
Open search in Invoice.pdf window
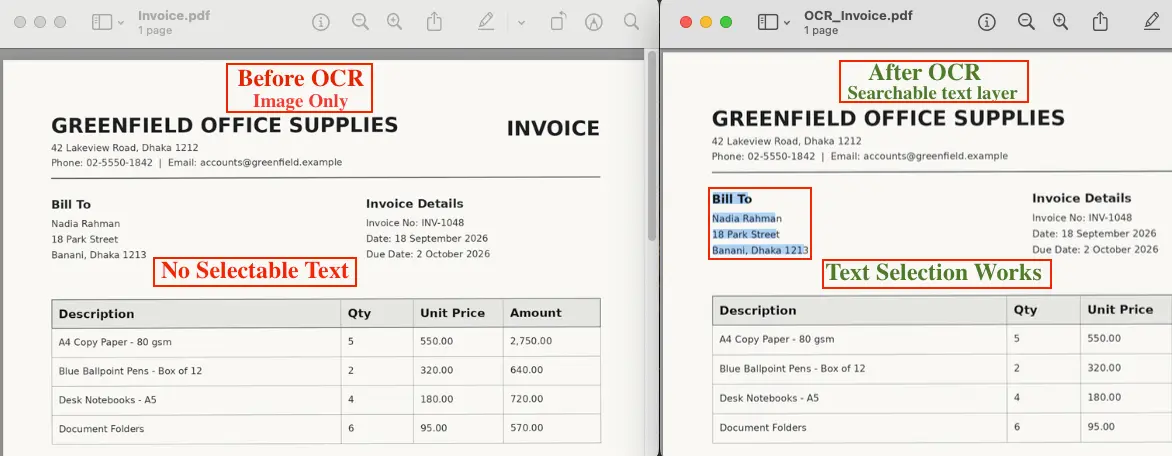click(632, 22)
